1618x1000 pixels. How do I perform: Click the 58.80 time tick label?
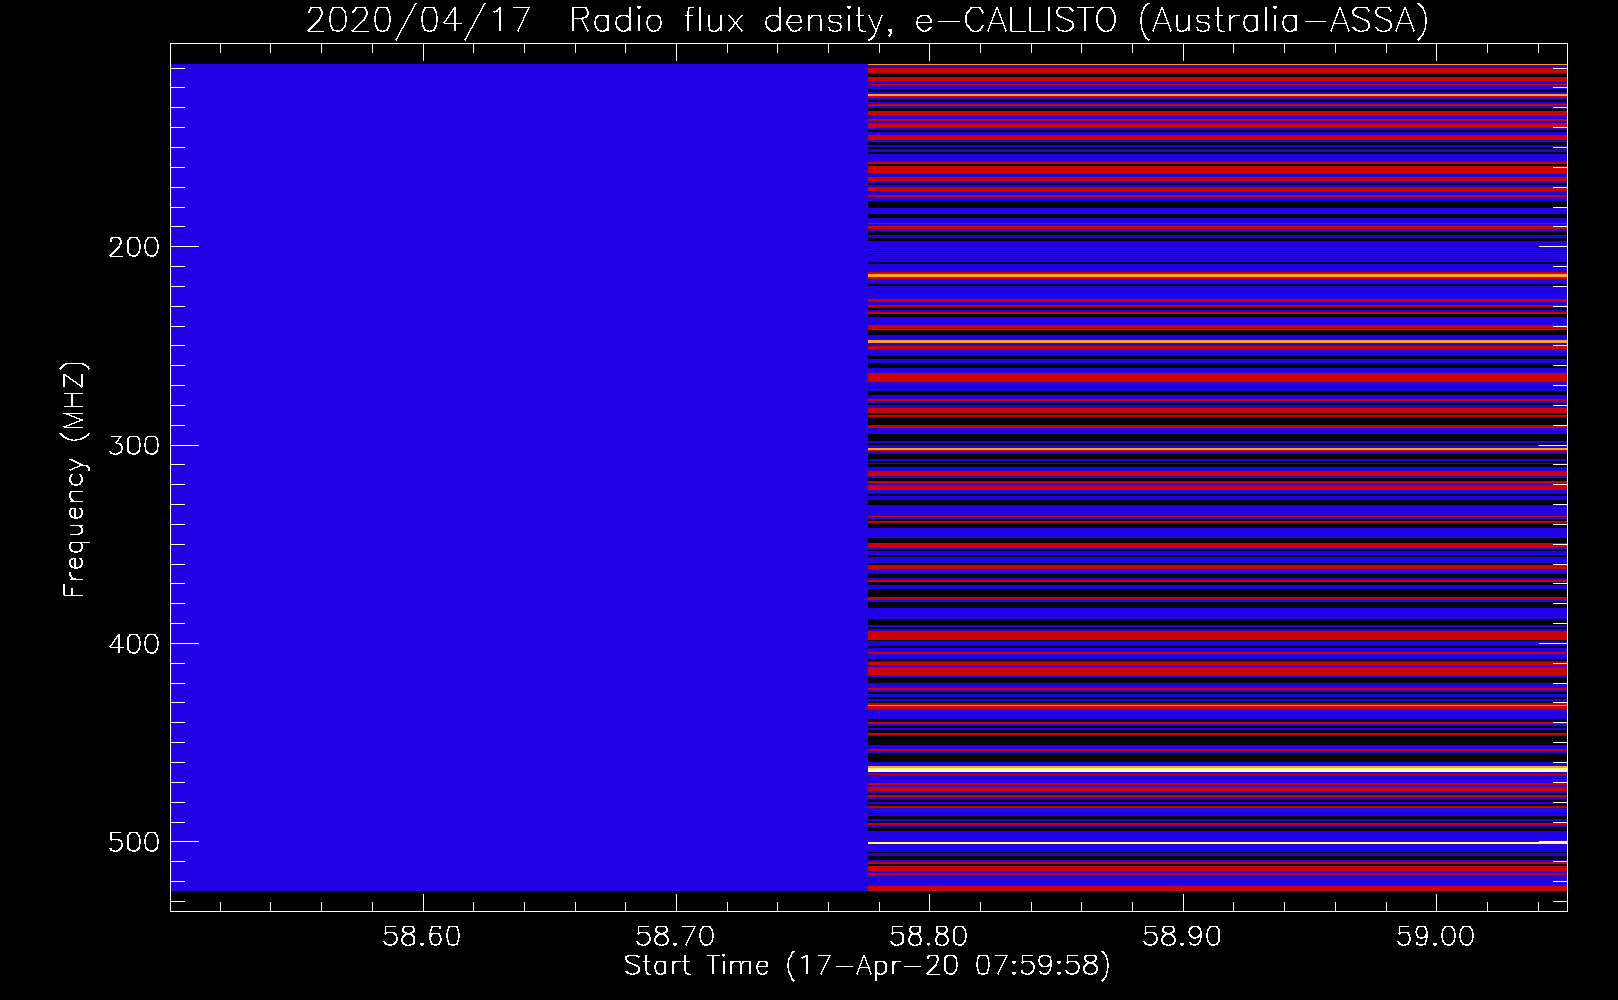pos(930,937)
